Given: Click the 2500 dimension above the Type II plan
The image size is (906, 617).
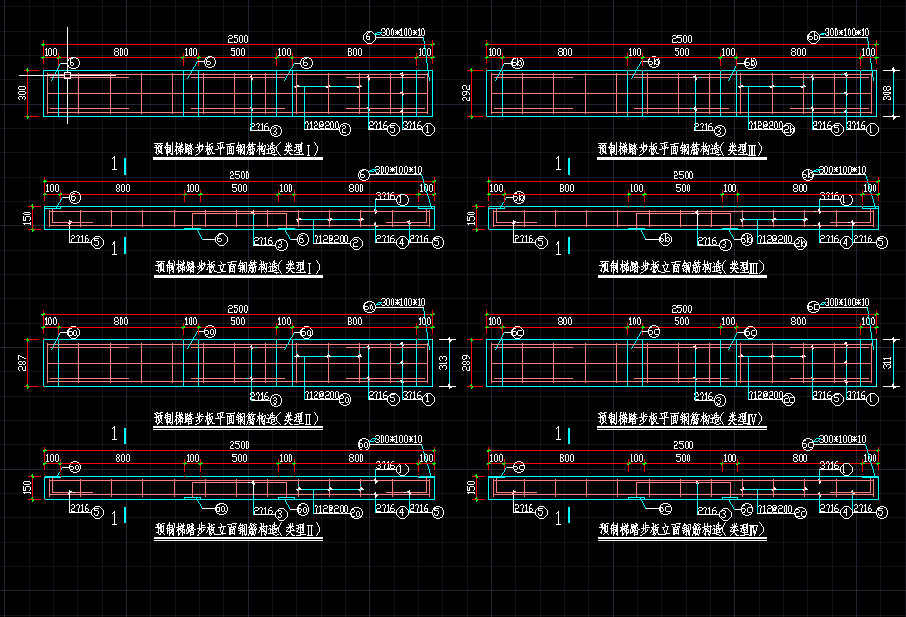Looking at the screenshot, I should 237,309.
